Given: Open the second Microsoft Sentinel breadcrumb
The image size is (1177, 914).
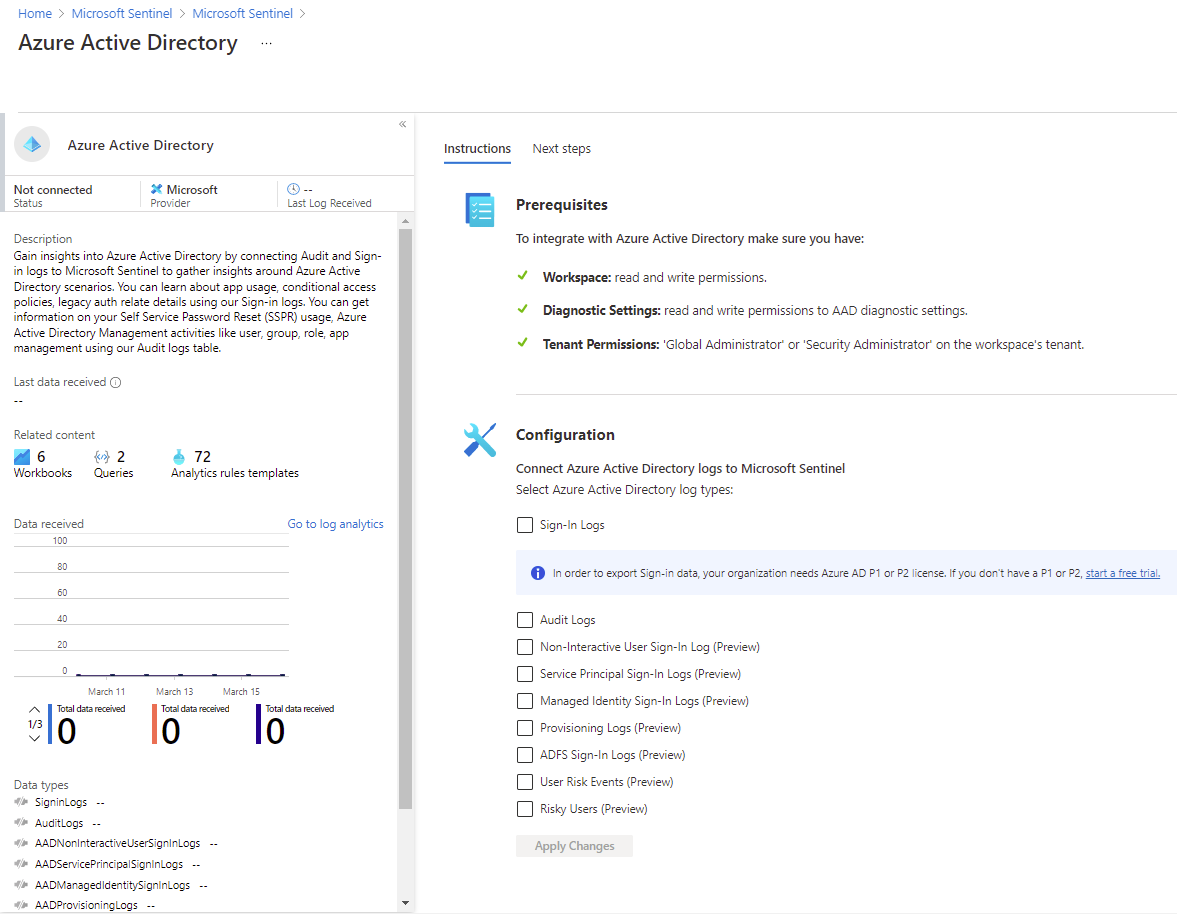Looking at the screenshot, I should coord(242,14).
